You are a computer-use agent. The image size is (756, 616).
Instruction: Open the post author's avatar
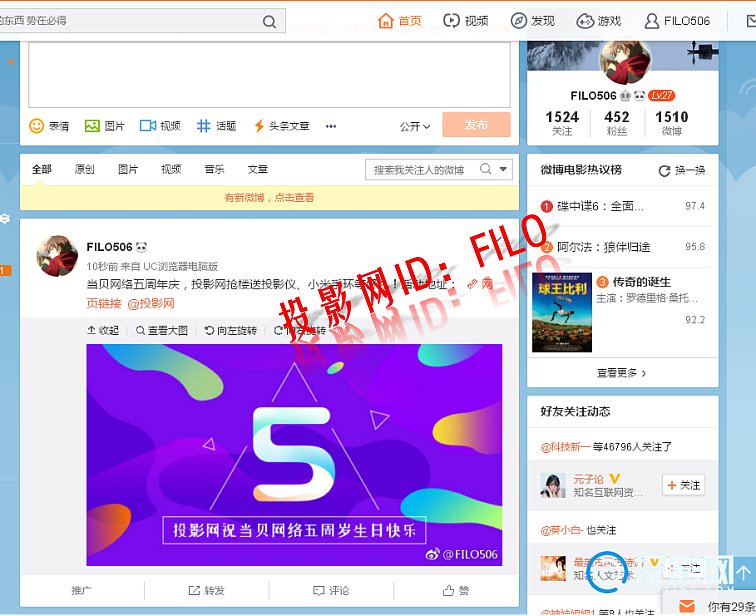tap(57, 256)
